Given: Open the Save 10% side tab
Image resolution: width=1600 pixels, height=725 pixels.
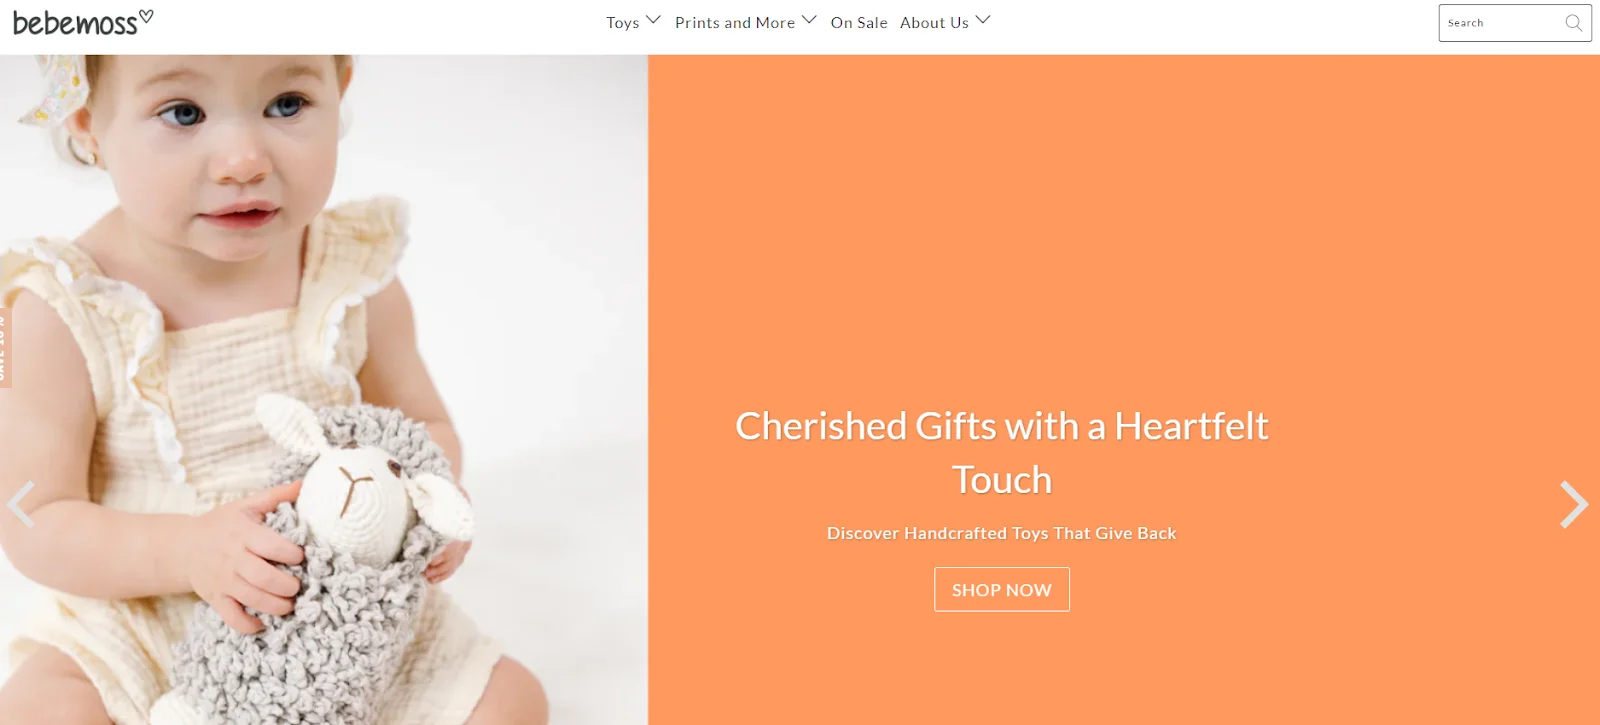Looking at the screenshot, I should [x=5, y=347].
